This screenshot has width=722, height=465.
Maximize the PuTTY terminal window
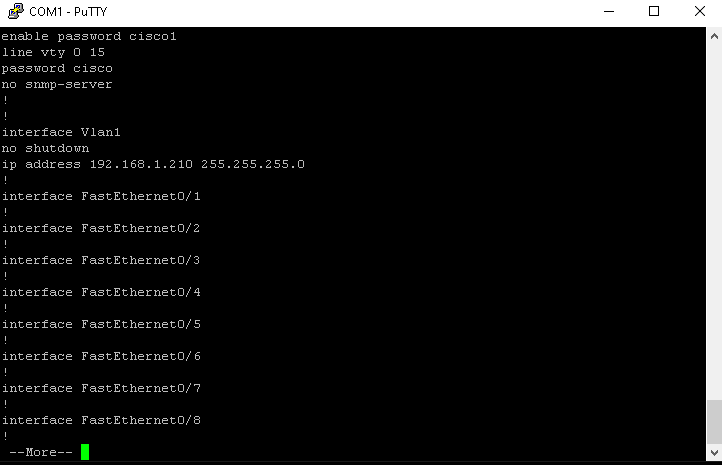pos(654,12)
